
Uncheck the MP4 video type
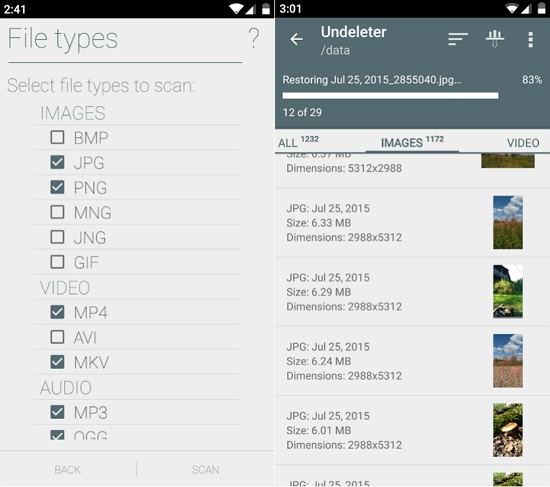(57, 312)
